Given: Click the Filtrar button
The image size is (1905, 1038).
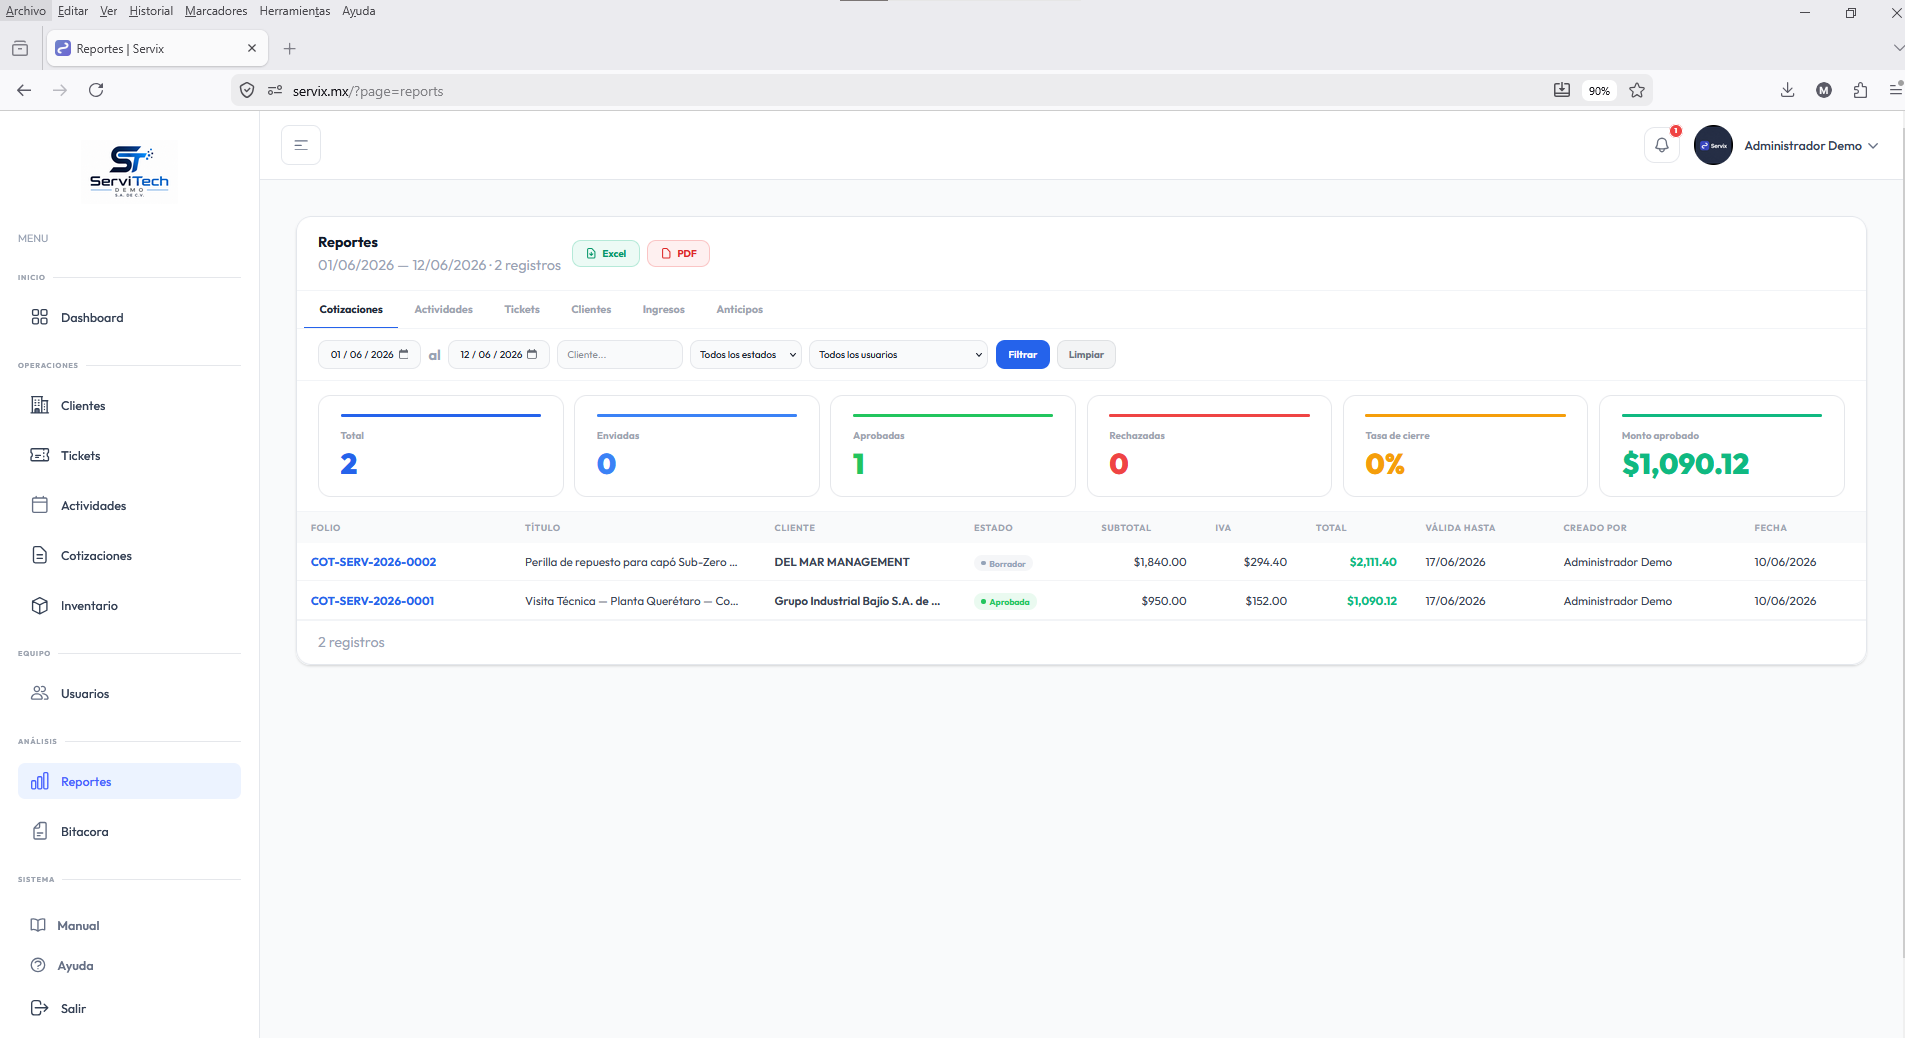Looking at the screenshot, I should click(x=1022, y=355).
